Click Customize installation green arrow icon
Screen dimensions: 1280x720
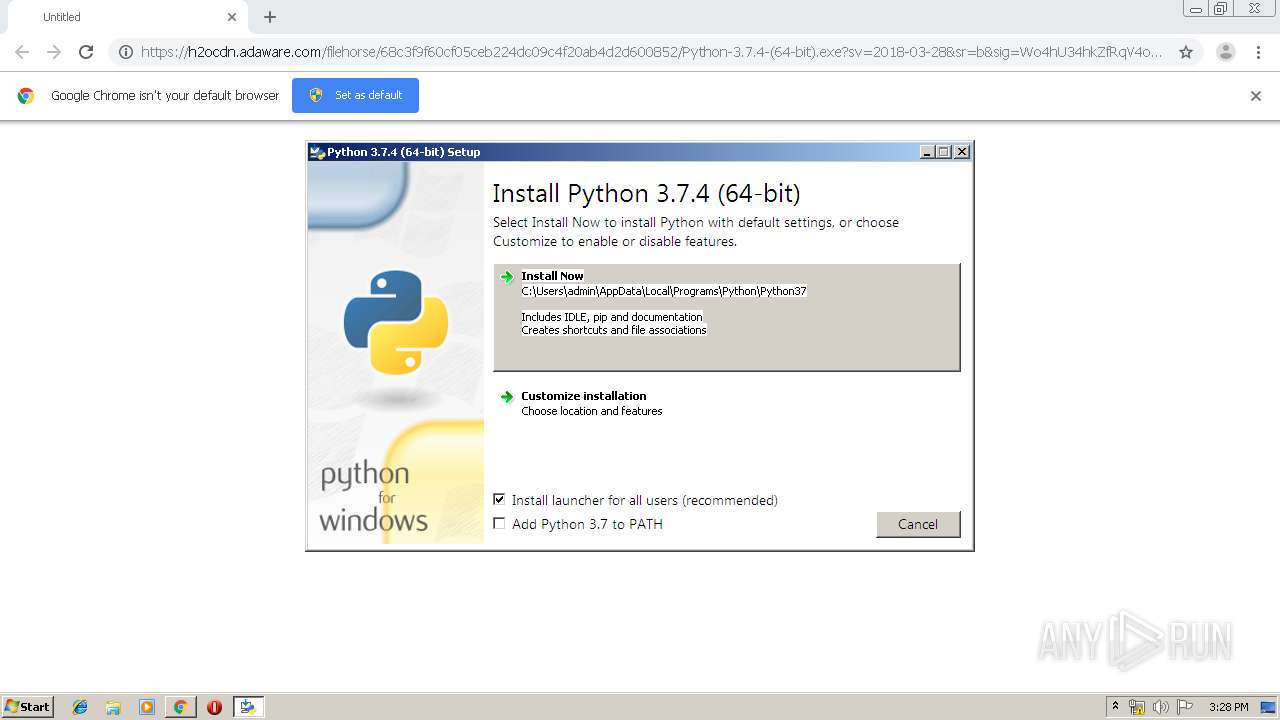(x=507, y=397)
